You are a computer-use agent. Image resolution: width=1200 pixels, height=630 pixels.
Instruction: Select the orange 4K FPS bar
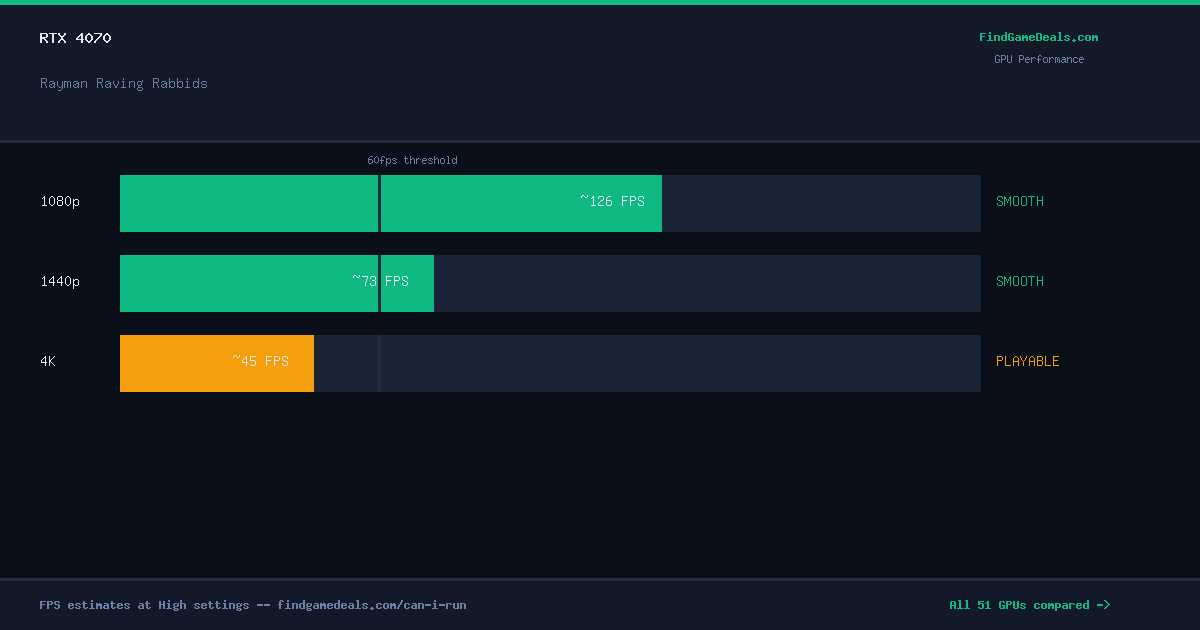coord(217,363)
